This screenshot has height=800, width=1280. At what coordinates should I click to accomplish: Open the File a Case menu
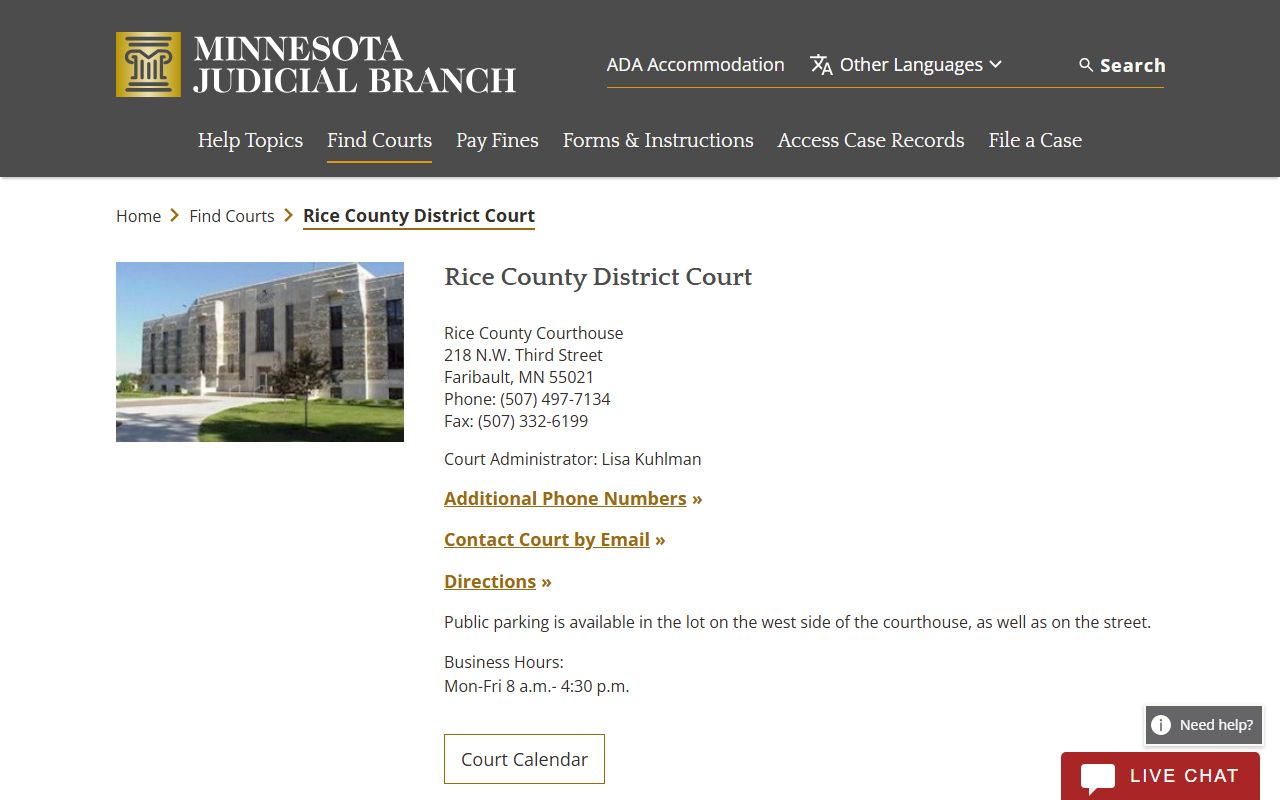point(1035,140)
